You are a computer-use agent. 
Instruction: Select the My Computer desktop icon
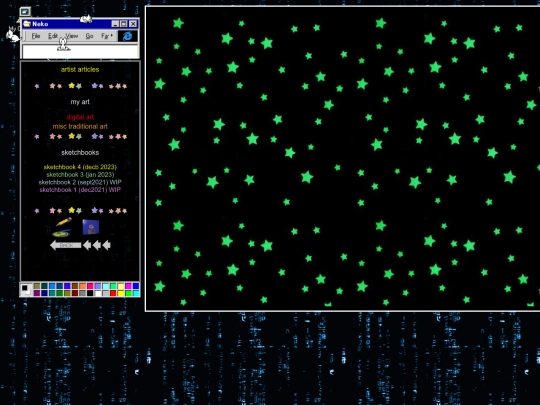tap(25, 12)
